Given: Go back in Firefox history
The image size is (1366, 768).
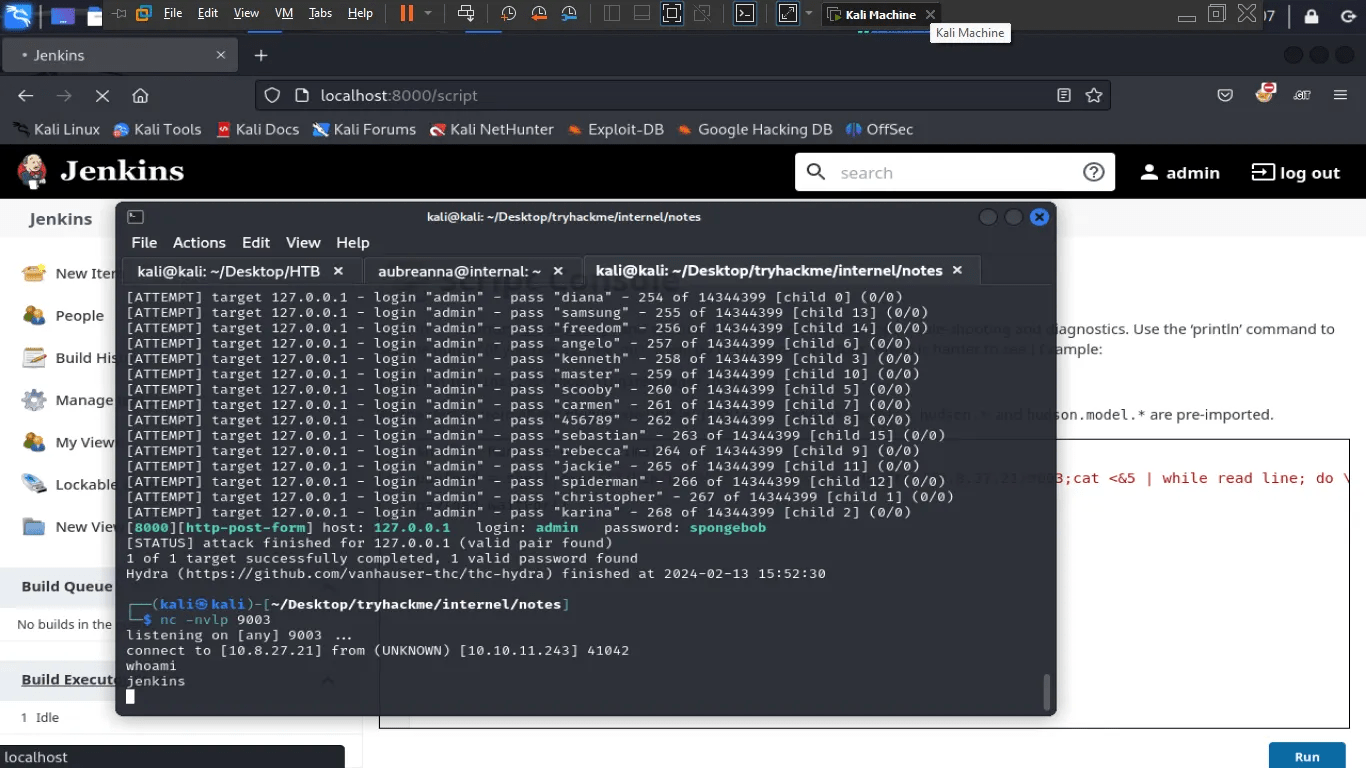Looking at the screenshot, I should 26,95.
